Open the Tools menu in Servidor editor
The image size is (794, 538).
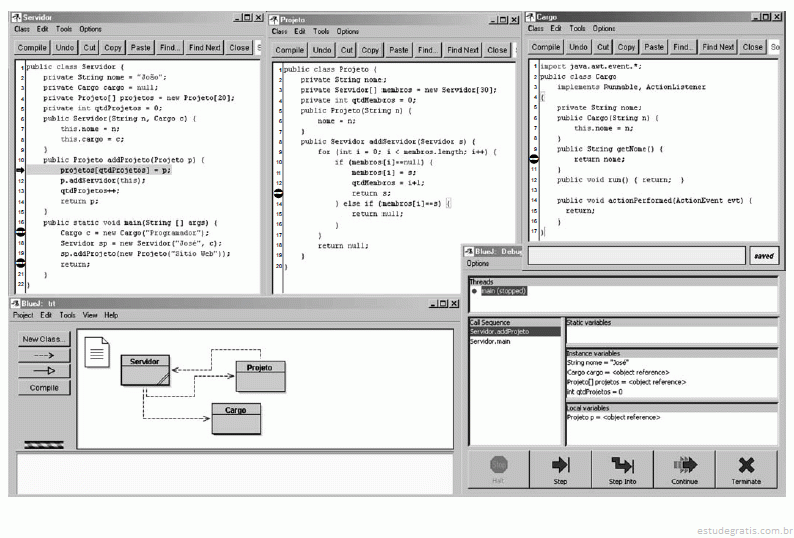point(64,30)
